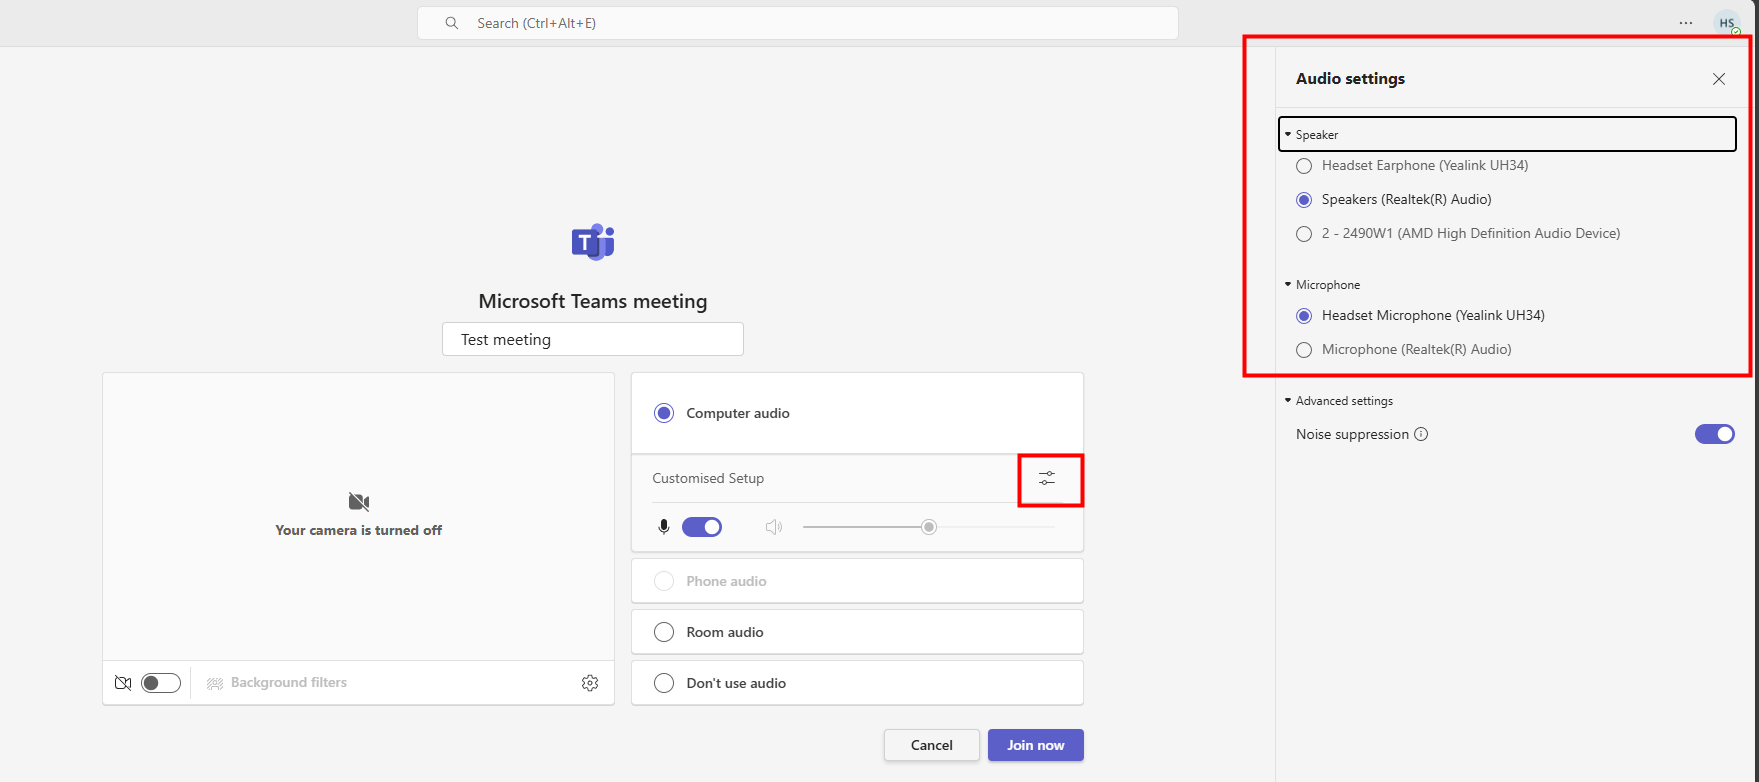This screenshot has height=782, width=1759.
Task: Adjust the speaker volume slider handle
Action: tap(929, 527)
